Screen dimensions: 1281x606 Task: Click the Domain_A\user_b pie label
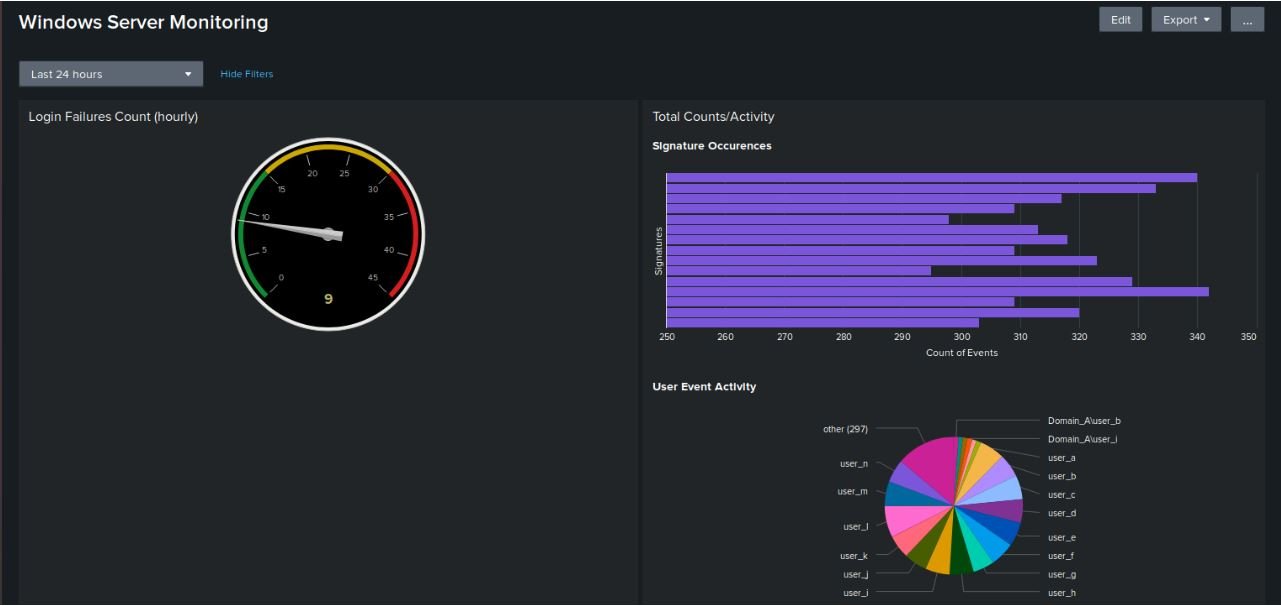(1084, 421)
